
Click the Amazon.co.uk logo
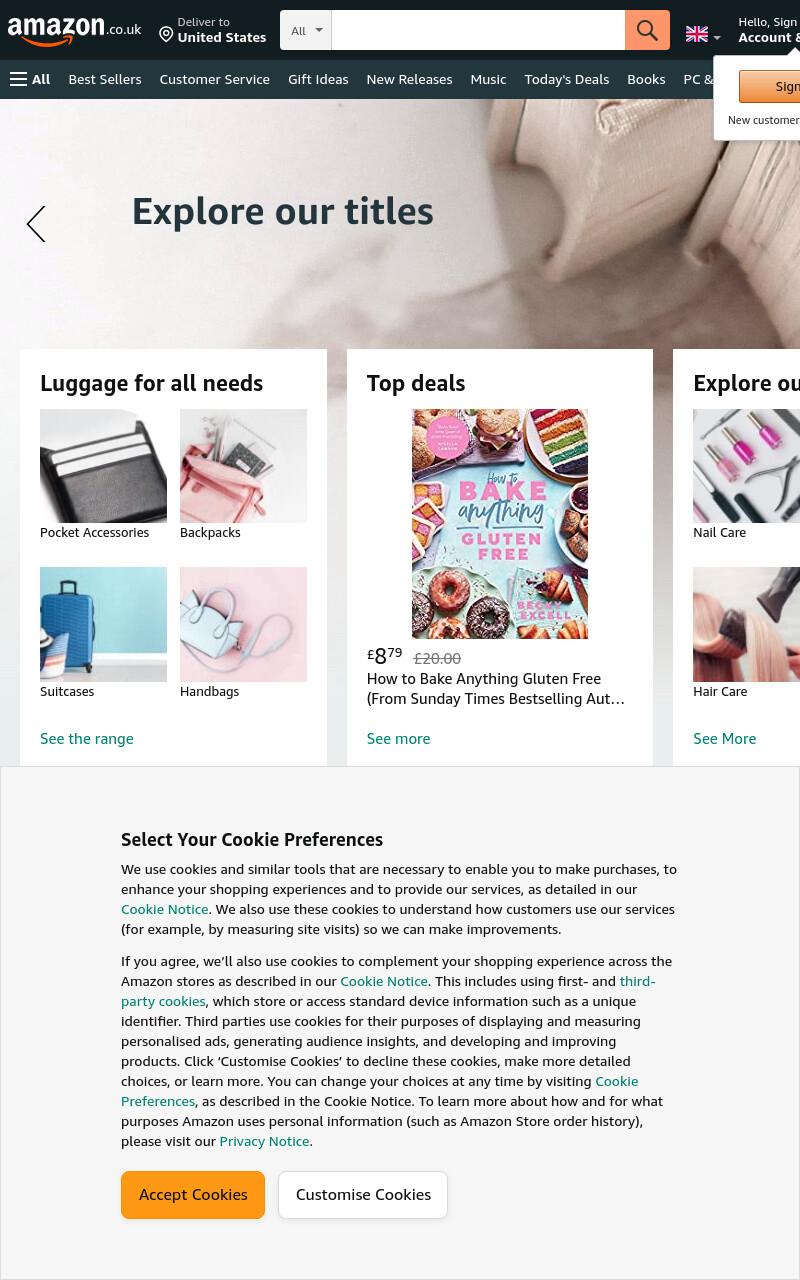(x=74, y=31)
